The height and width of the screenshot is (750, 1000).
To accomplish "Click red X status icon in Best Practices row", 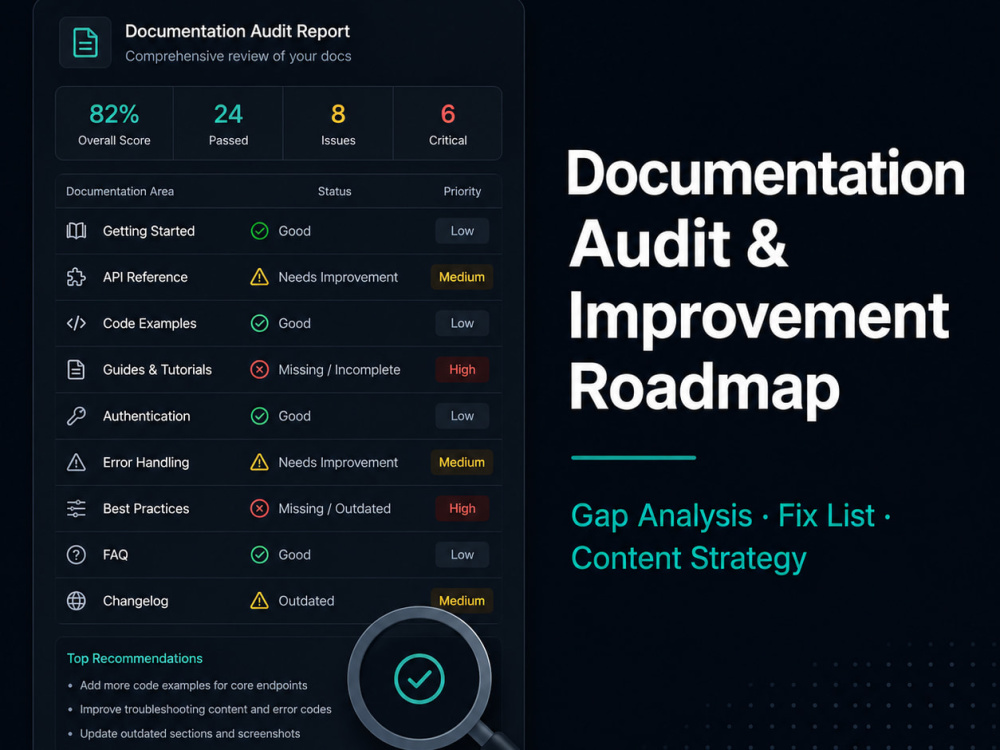I will coord(260,508).
